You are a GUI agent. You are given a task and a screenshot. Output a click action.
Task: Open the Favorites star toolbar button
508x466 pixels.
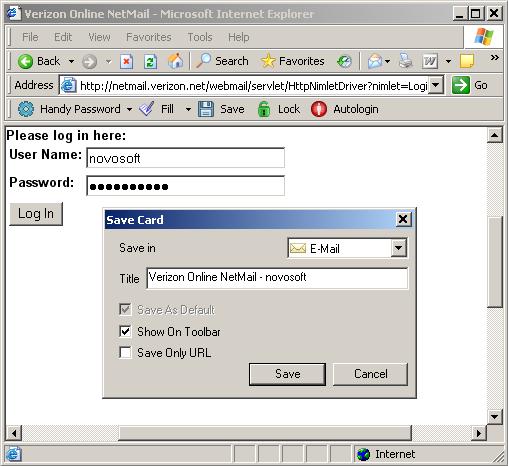(x=292, y=61)
